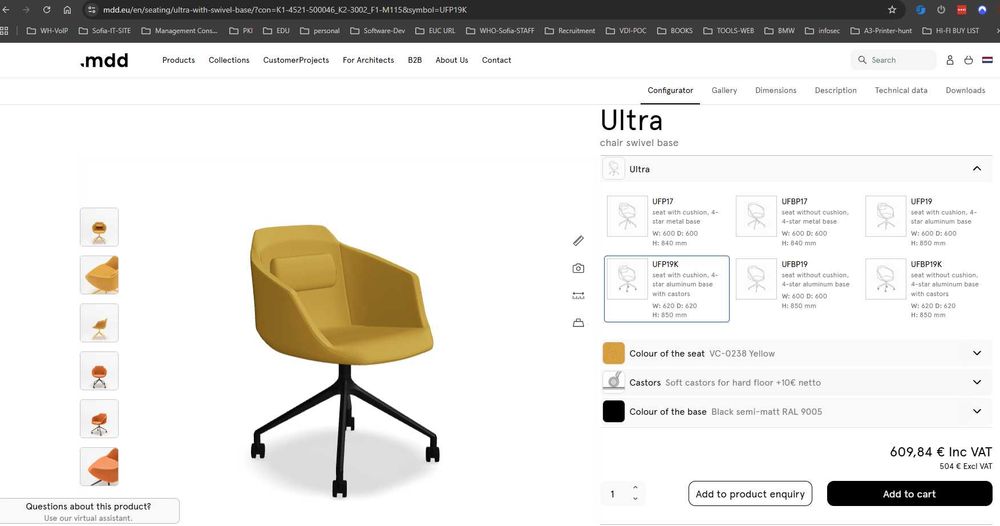Open the user account icon
The image size is (1000, 526).
tap(950, 60)
